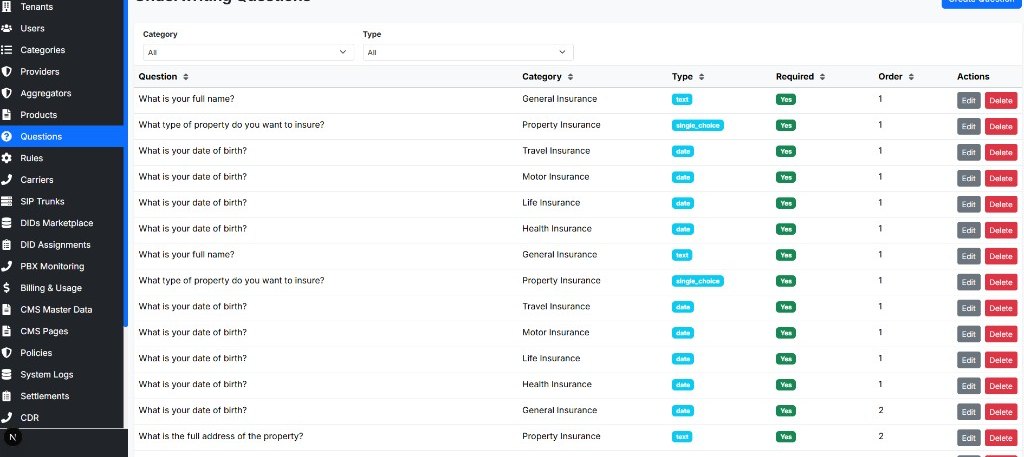This screenshot has width=1024, height=457.
Task: Delete the General Insurance order 2 question
Action: click(1000, 412)
